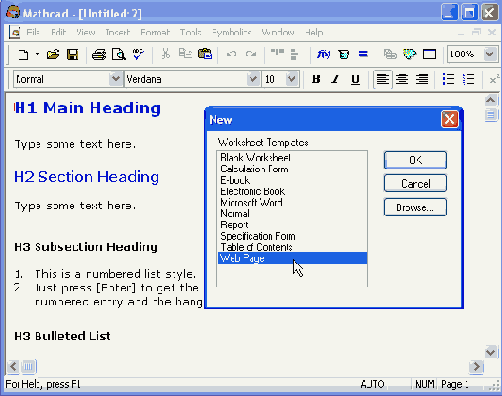This screenshot has height=396, width=502.
Task: Click the Insert Hyperlink icon
Action: [390, 54]
